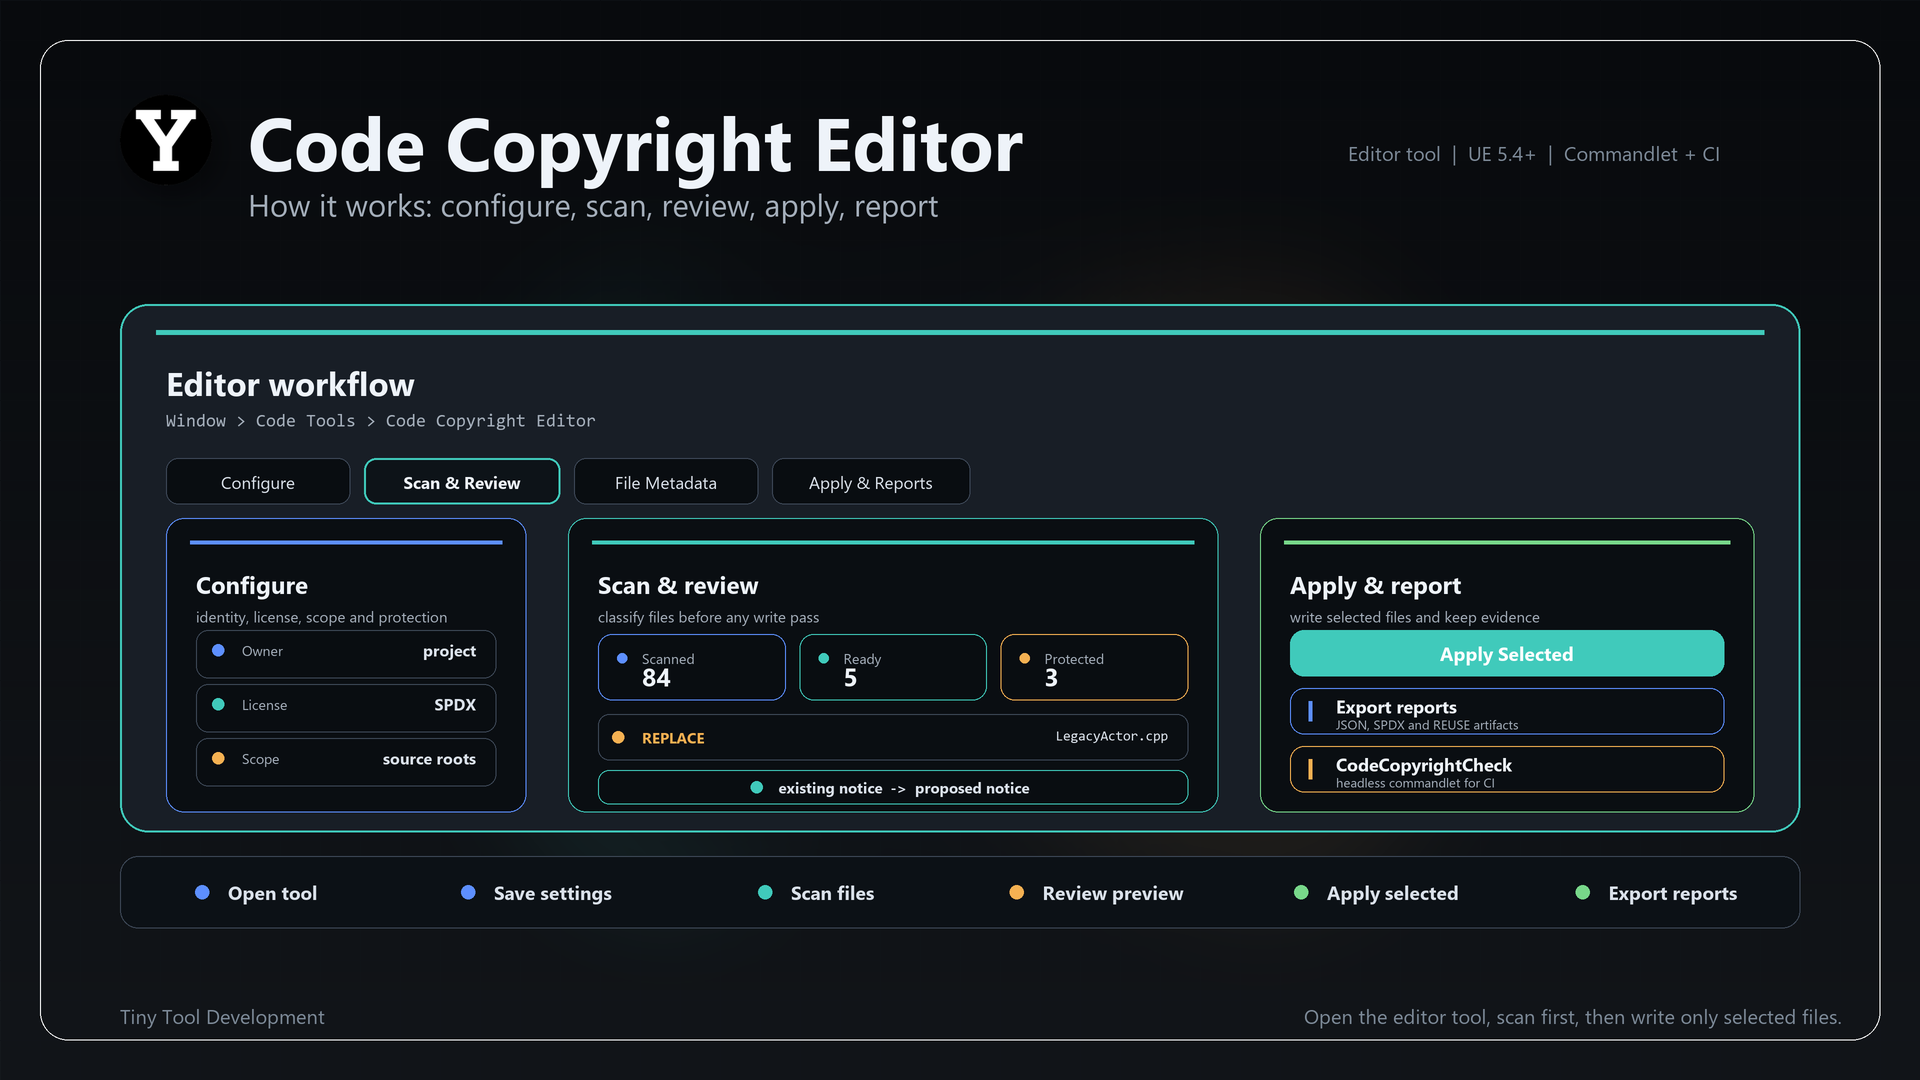The image size is (1920, 1080).
Task: Click the Apply Selected button
Action: 1507,654
